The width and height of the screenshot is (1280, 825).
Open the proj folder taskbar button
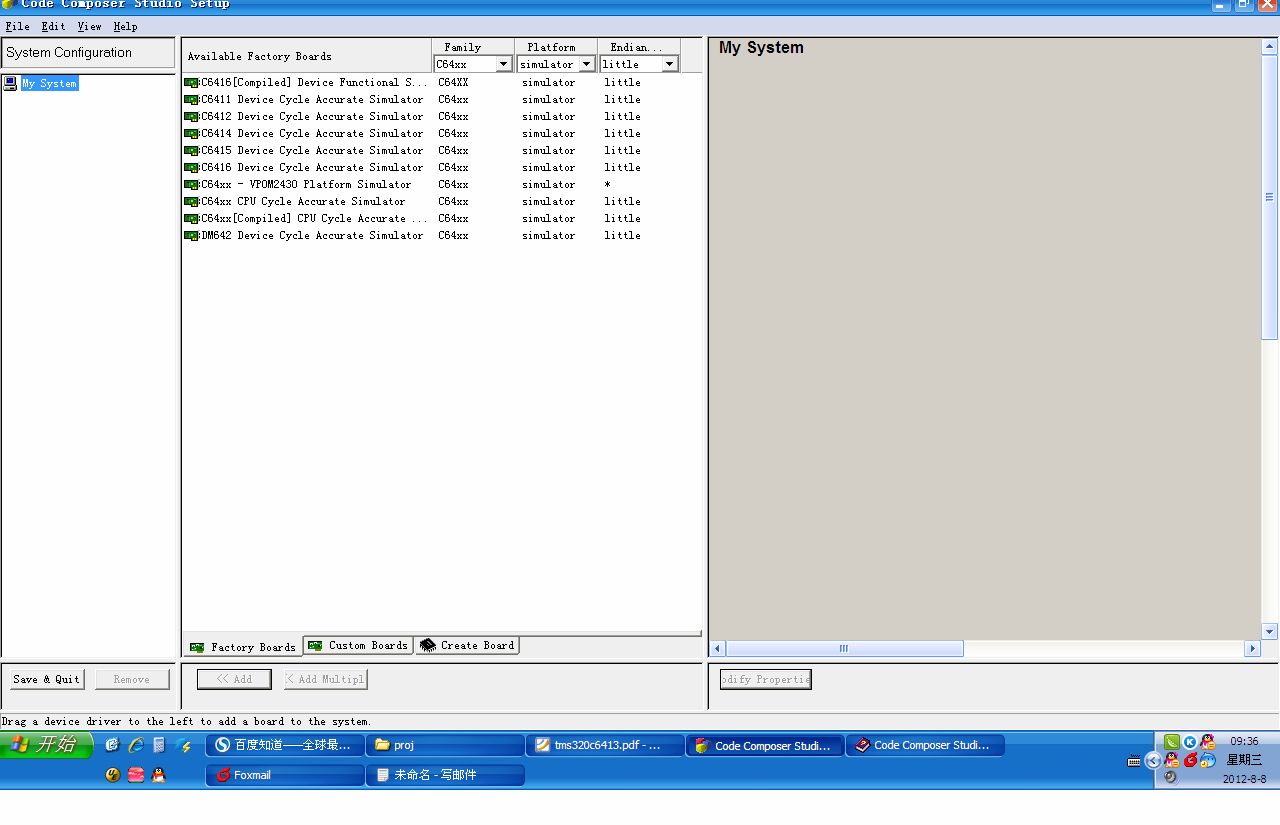445,745
